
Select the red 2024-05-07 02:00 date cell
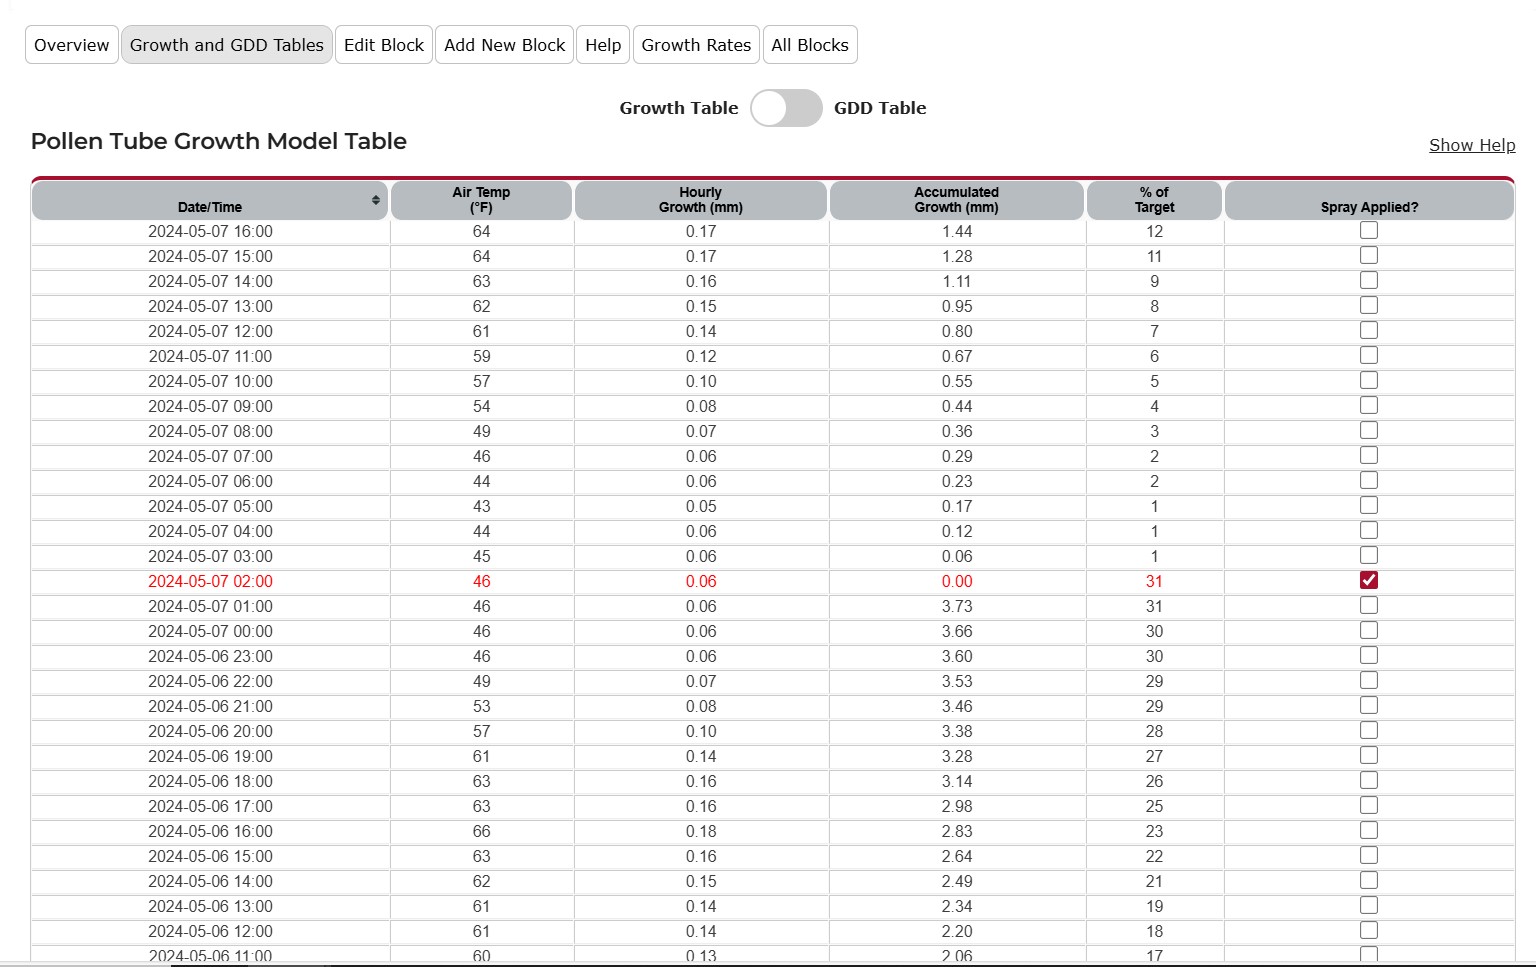pyautogui.click(x=210, y=581)
